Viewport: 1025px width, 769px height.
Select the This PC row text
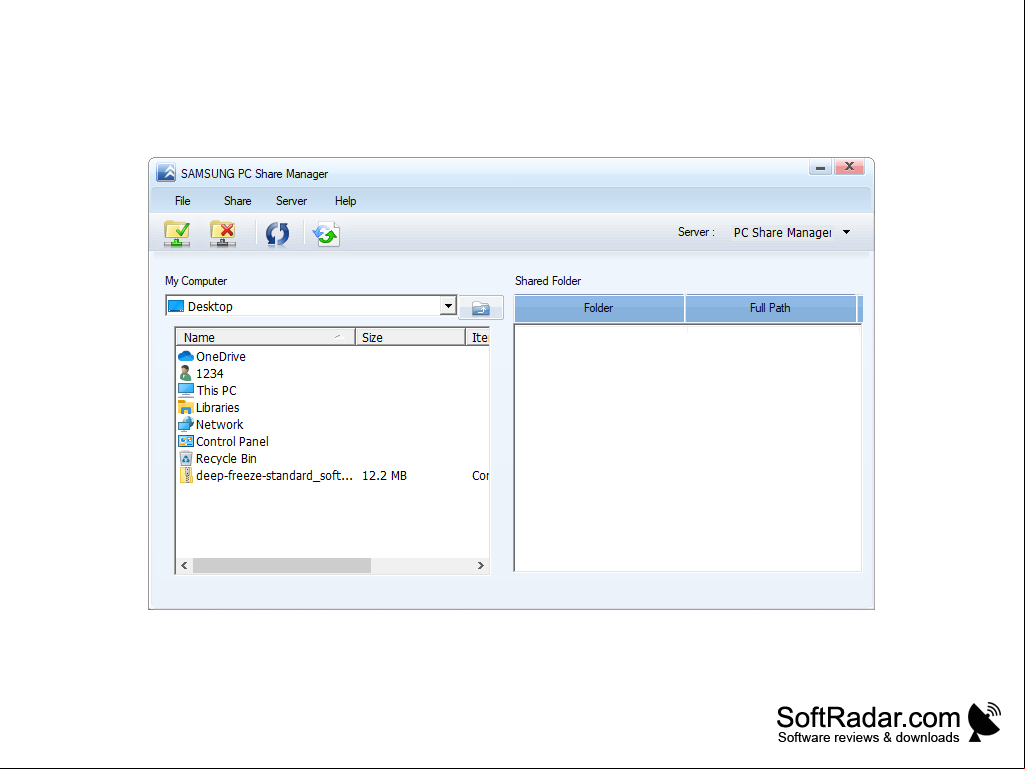[216, 390]
